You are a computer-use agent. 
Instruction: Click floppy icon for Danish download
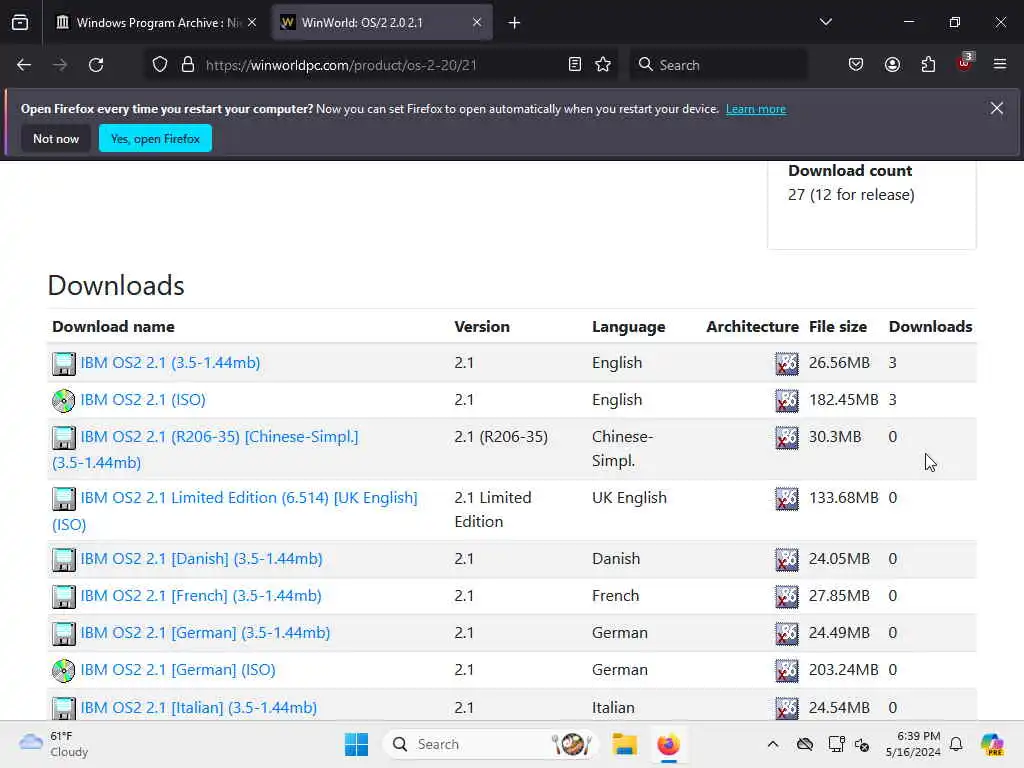tap(64, 560)
